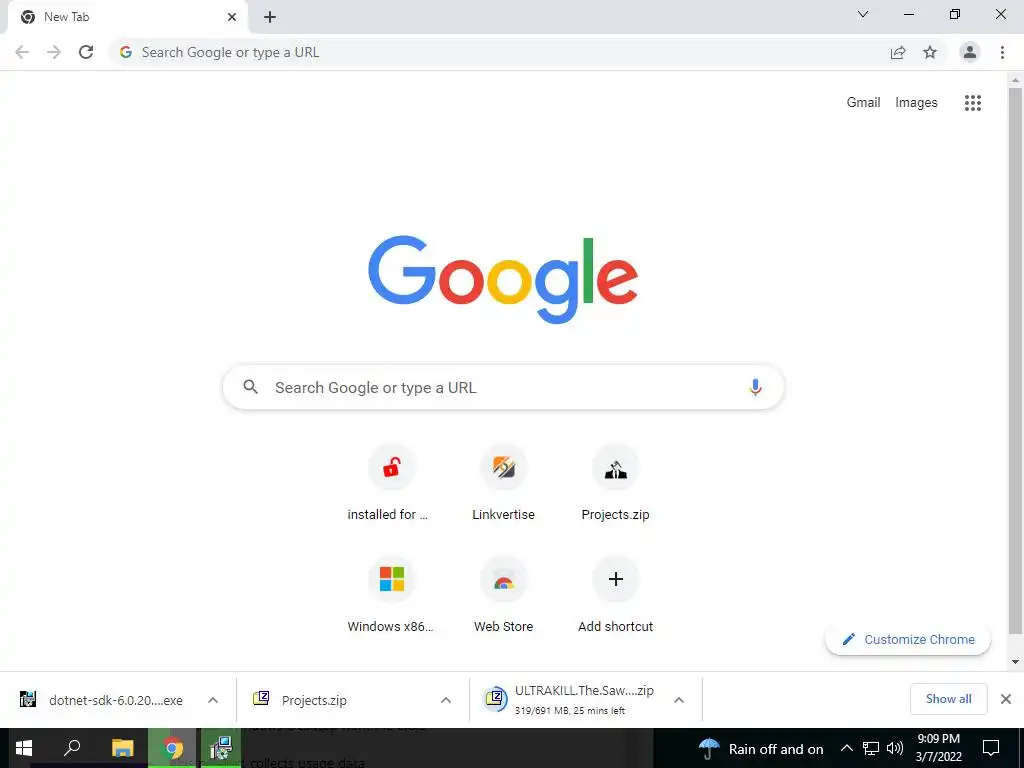The image size is (1024, 768).
Task: Open a new tab with plus button
Action: (270, 18)
